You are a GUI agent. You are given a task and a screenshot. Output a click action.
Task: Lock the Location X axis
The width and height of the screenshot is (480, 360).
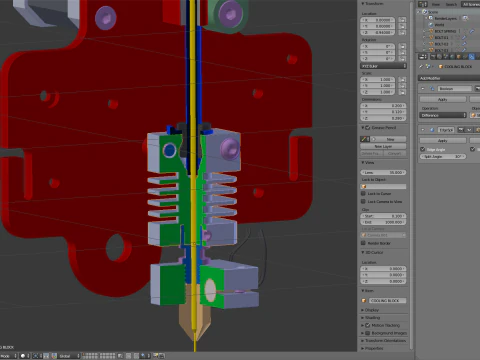(x=402, y=20)
